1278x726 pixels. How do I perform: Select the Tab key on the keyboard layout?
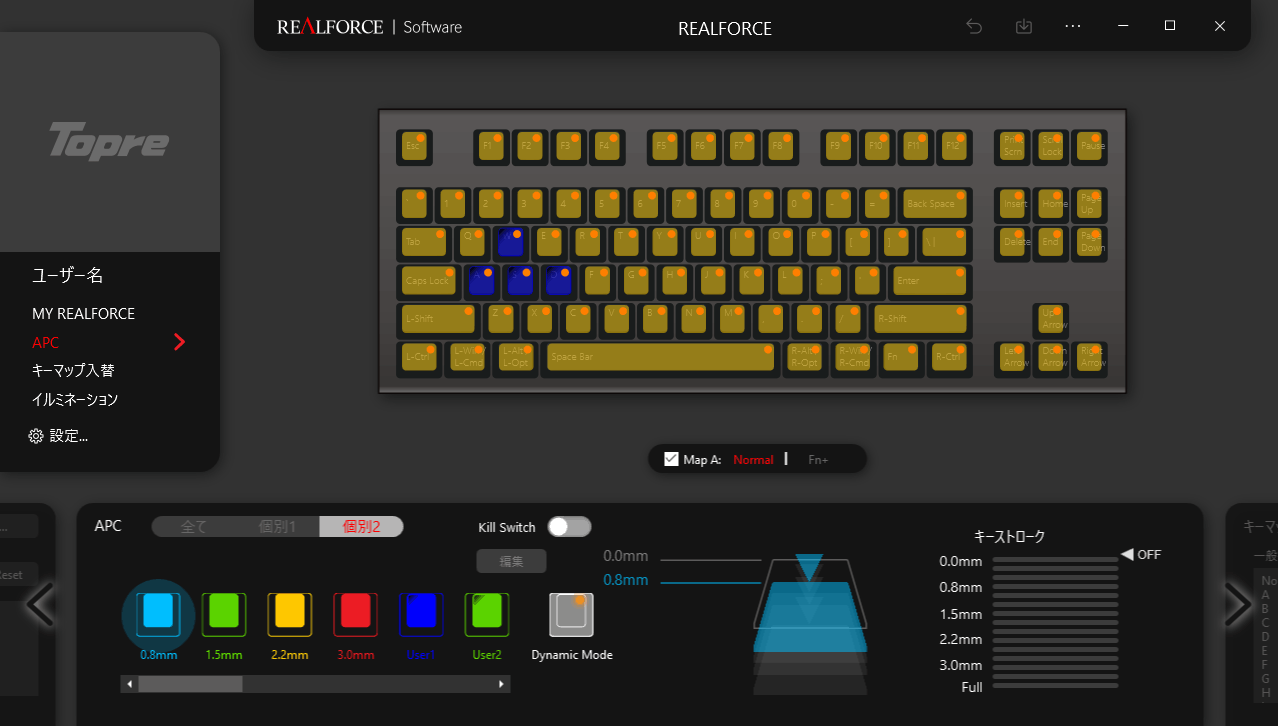tap(424, 242)
